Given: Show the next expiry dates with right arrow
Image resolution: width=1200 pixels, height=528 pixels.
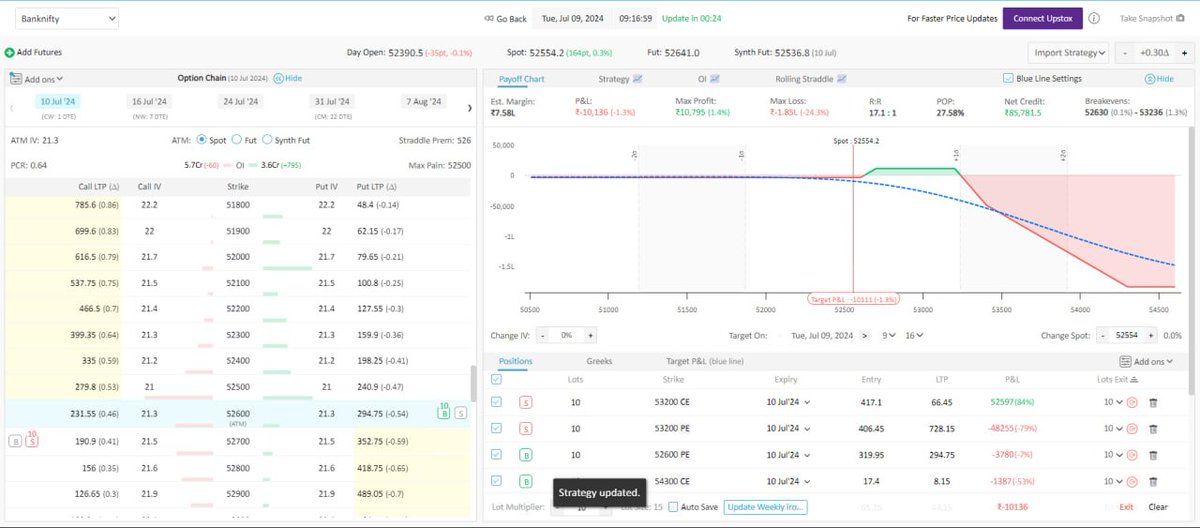Looking at the screenshot, I should 470,107.
